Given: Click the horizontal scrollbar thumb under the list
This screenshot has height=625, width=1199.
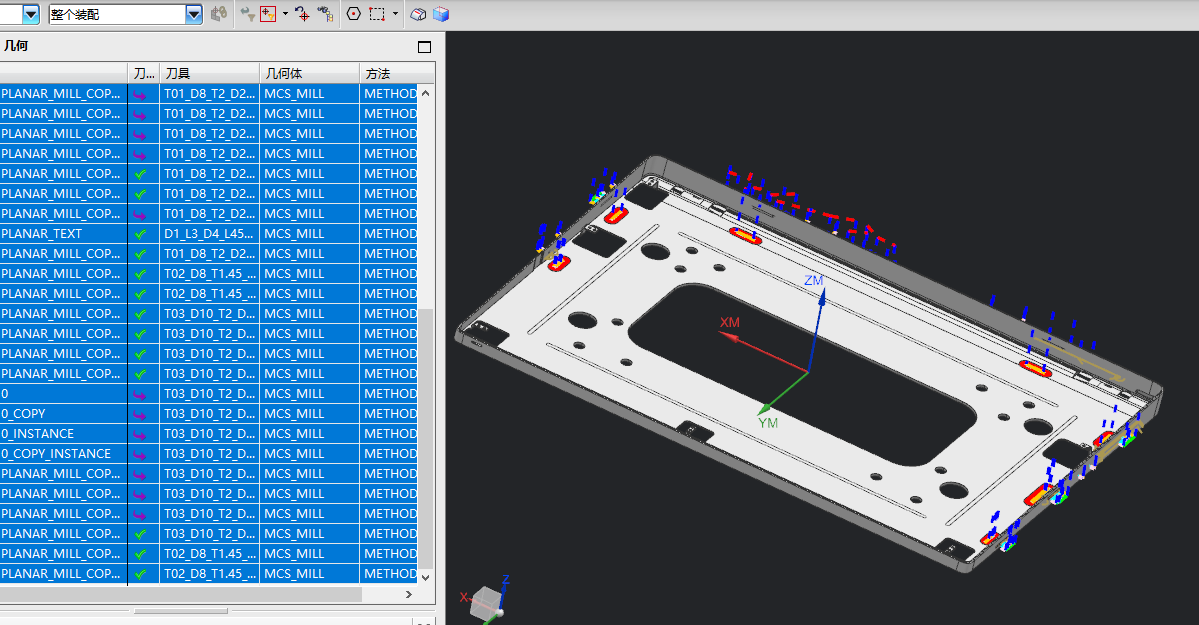Looking at the screenshot, I should [x=181, y=594].
